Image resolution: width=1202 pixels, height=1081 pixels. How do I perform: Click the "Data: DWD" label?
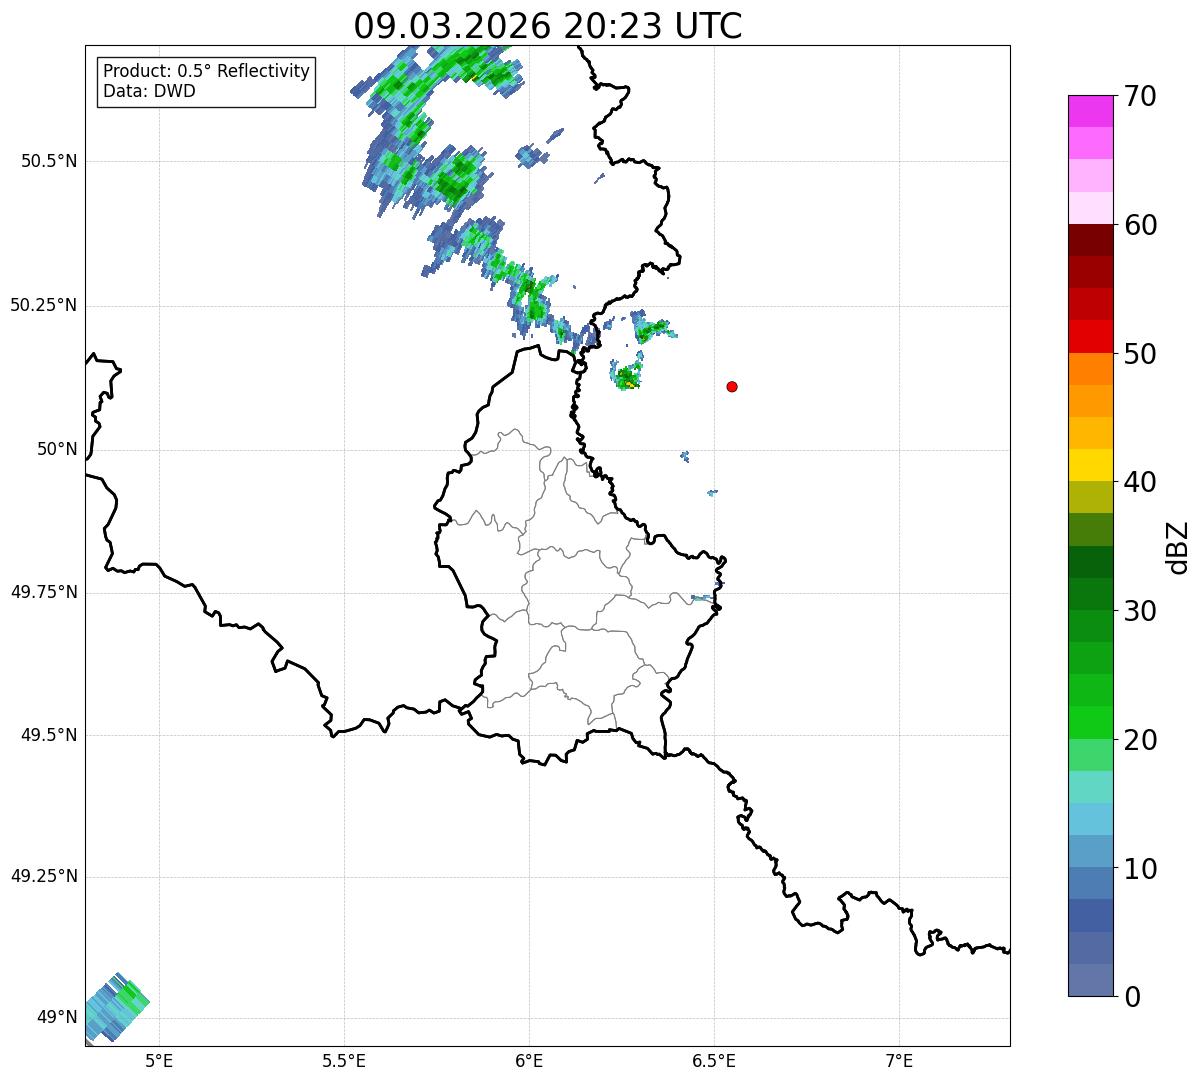pos(149,91)
